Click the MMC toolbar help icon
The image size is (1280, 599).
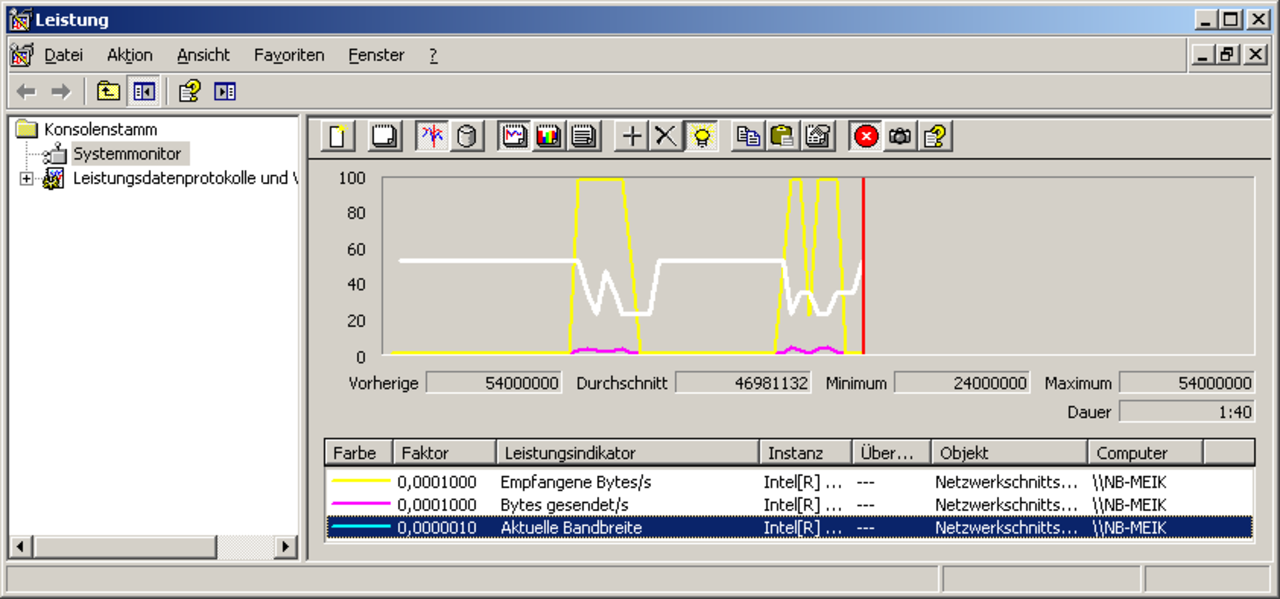pos(190,92)
